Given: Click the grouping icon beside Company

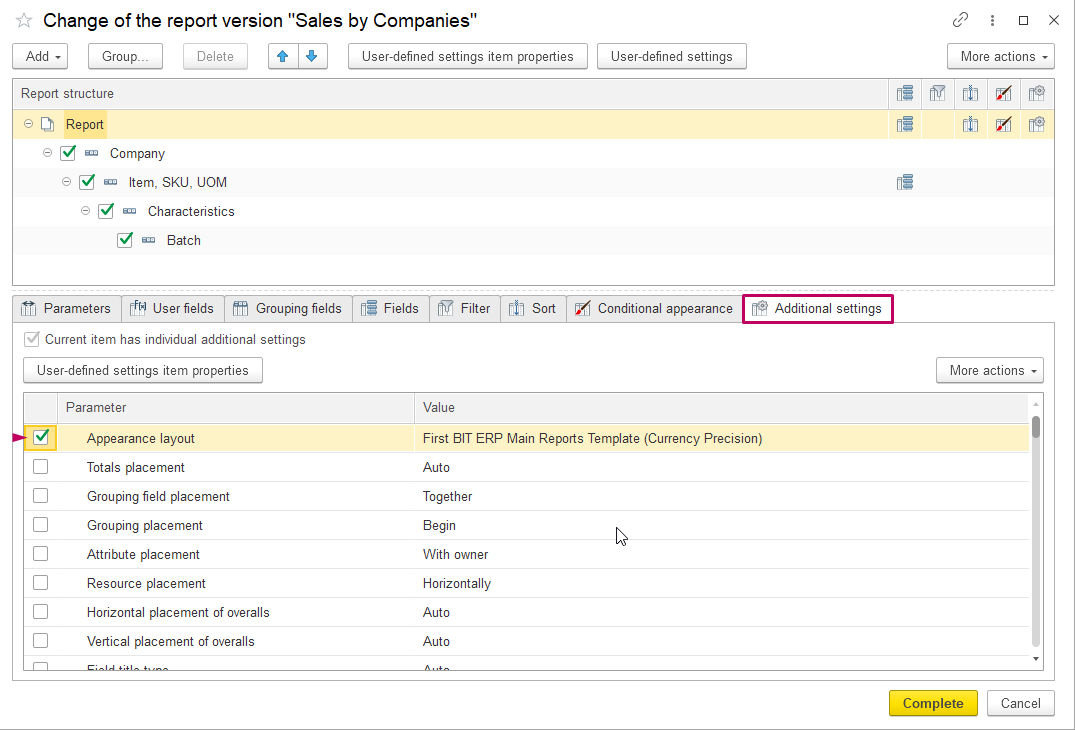Looking at the screenshot, I should tap(91, 154).
